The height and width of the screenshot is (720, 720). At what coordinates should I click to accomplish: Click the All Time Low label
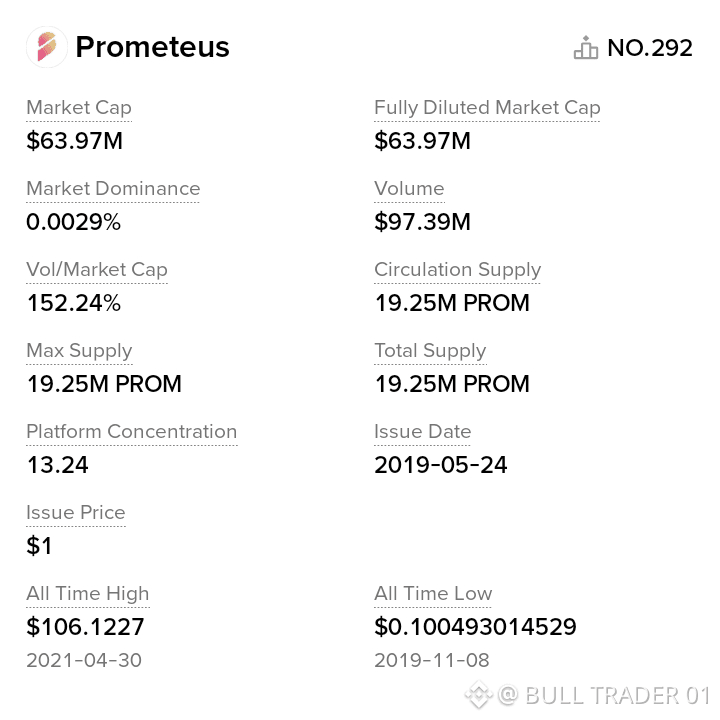tap(433, 593)
